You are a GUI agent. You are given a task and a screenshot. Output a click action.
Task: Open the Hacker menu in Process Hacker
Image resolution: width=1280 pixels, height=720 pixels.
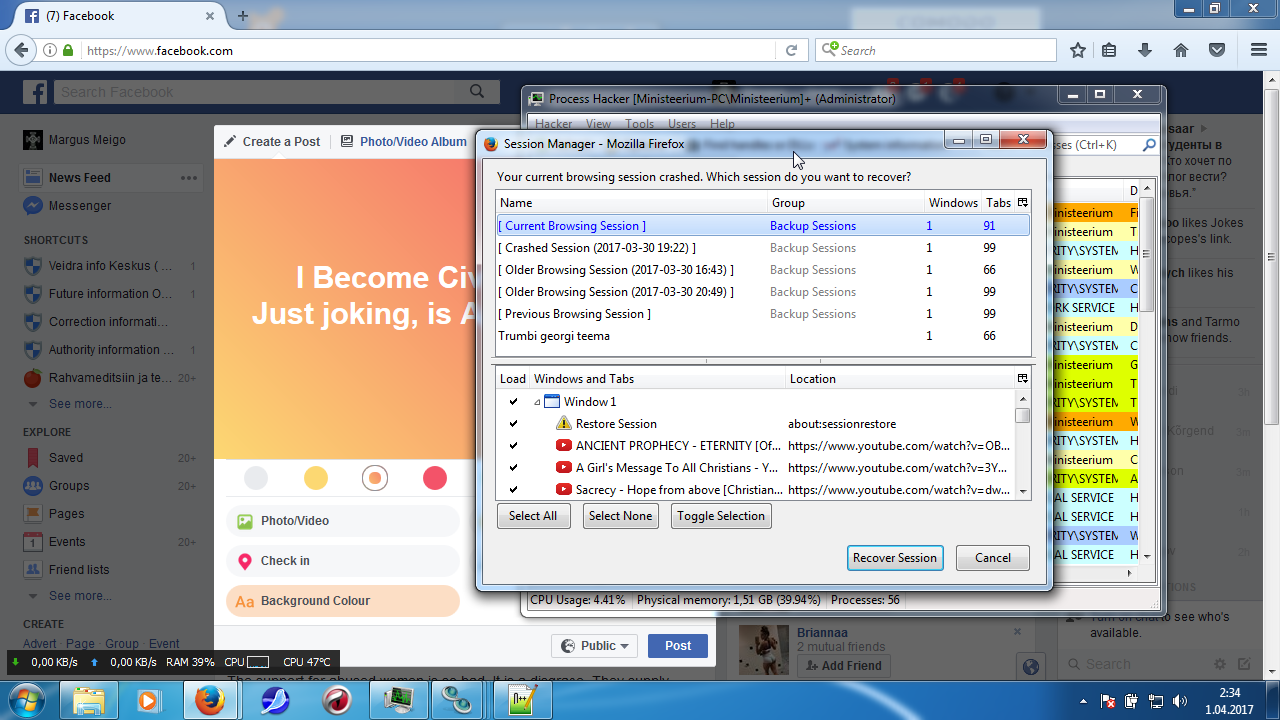[x=553, y=124]
